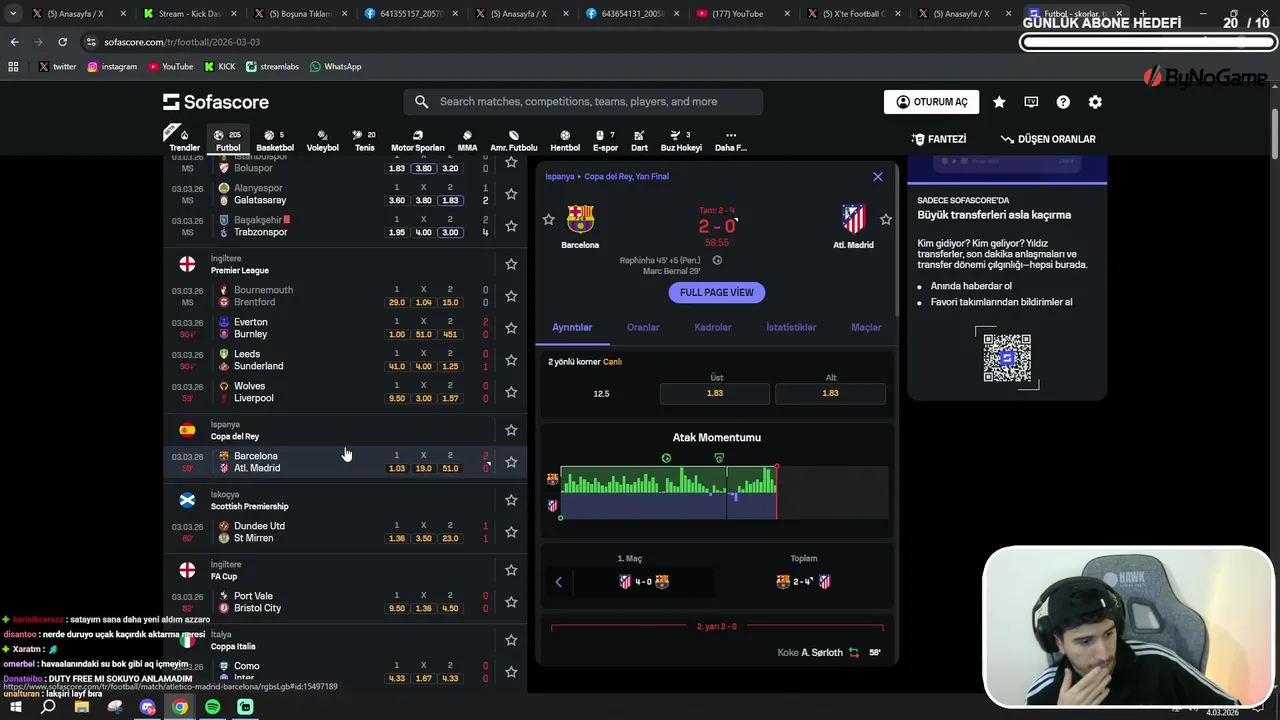Open the FANTEZİ link
Image resolution: width=1280 pixels, height=720 pixels.
click(939, 139)
